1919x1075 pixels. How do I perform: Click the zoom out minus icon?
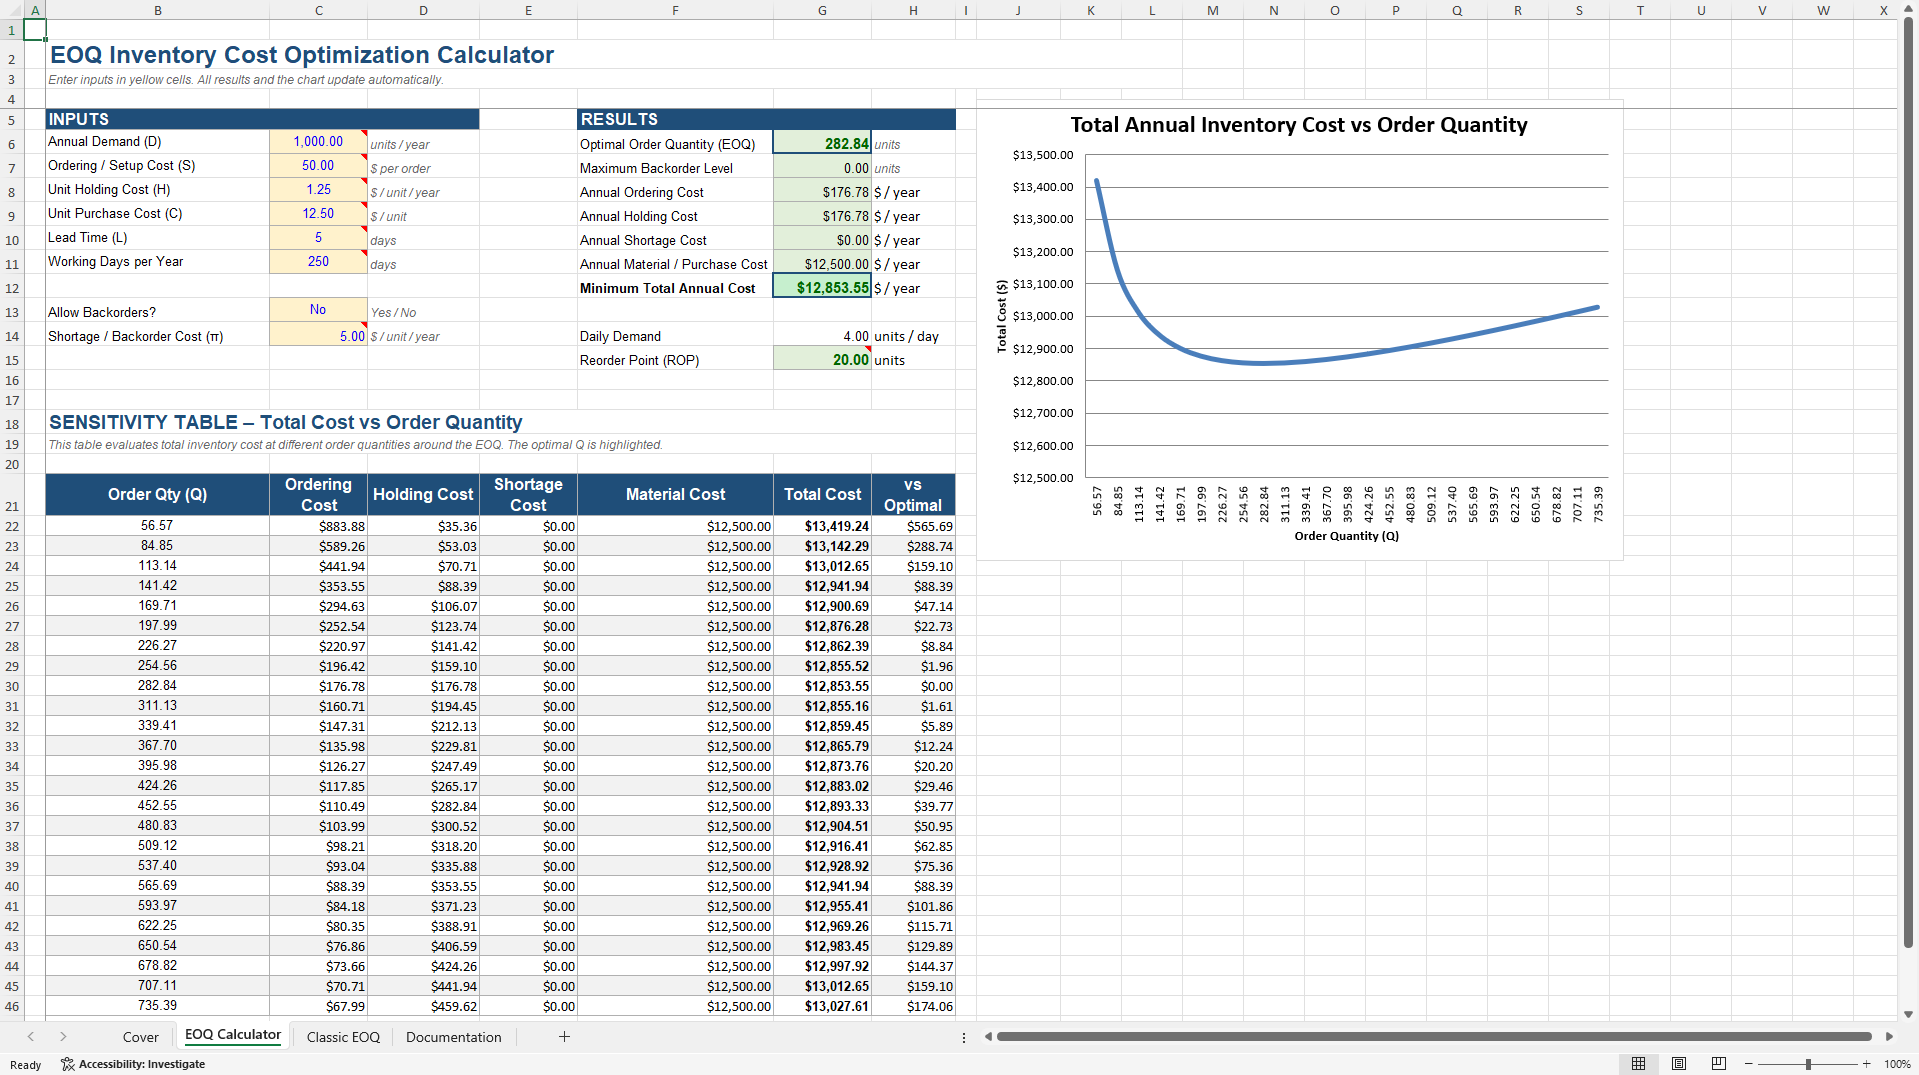point(1748,1064)
